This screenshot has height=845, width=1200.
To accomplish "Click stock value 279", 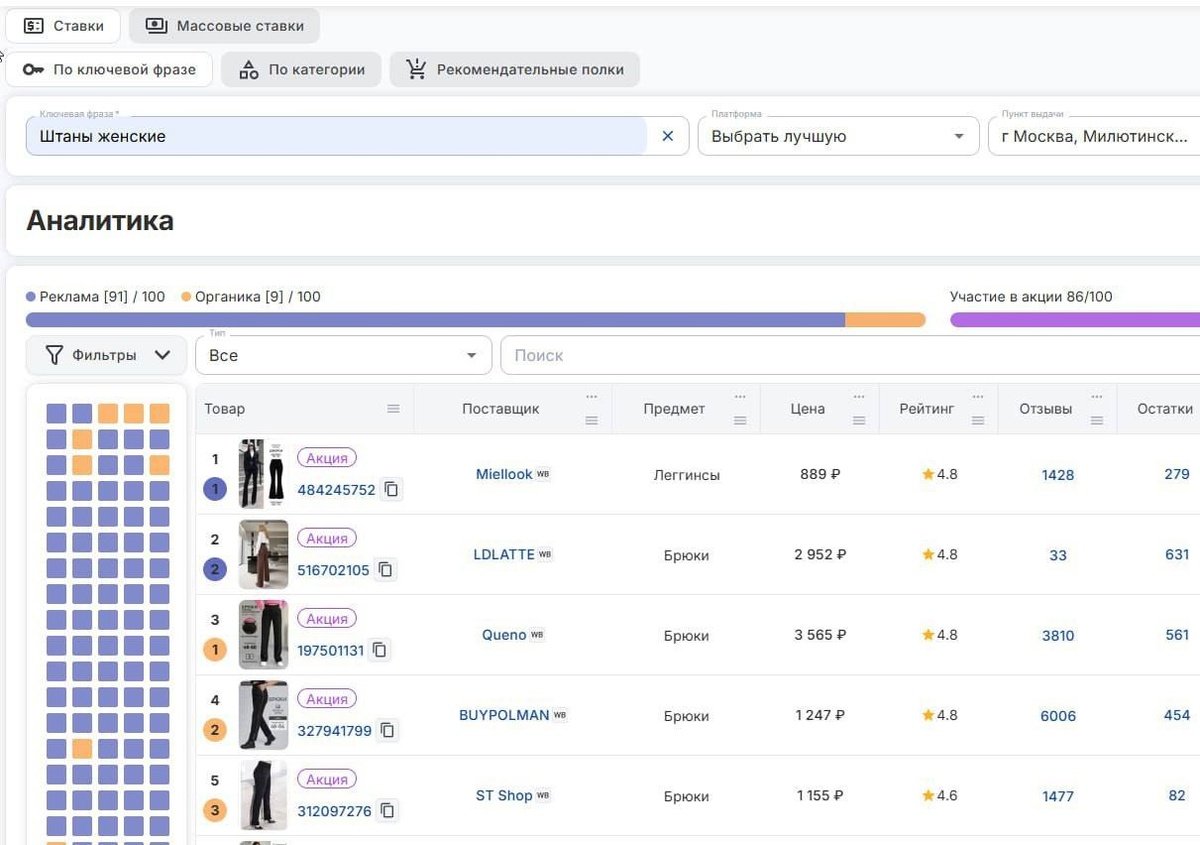I will click(x=1177, y=474).
